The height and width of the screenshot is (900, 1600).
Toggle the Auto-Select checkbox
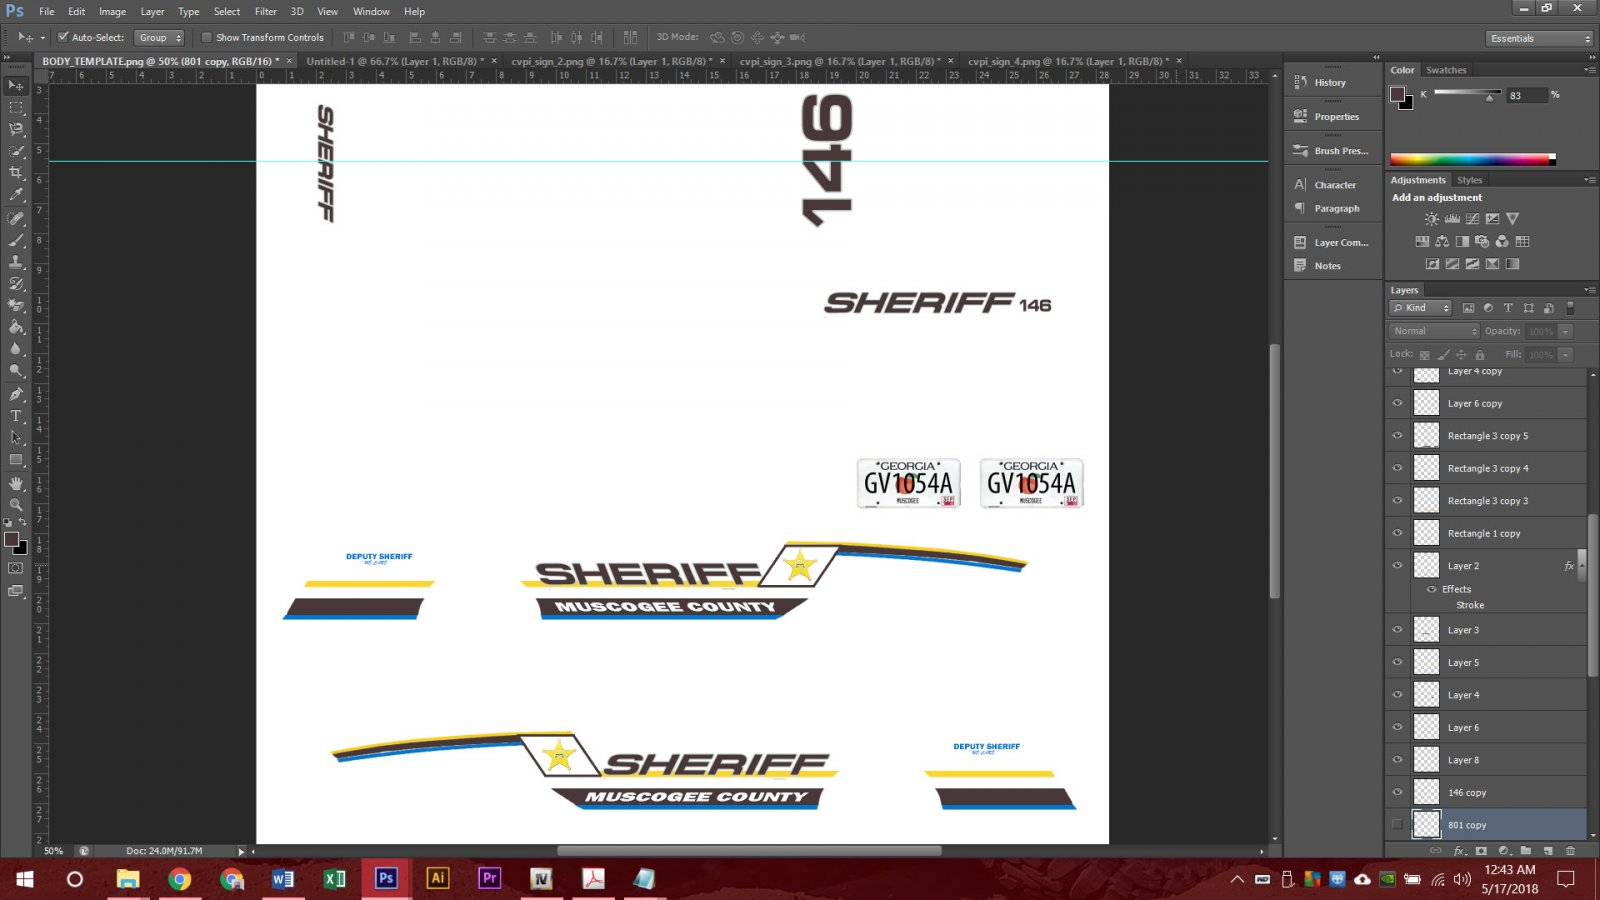coord(63,38)
